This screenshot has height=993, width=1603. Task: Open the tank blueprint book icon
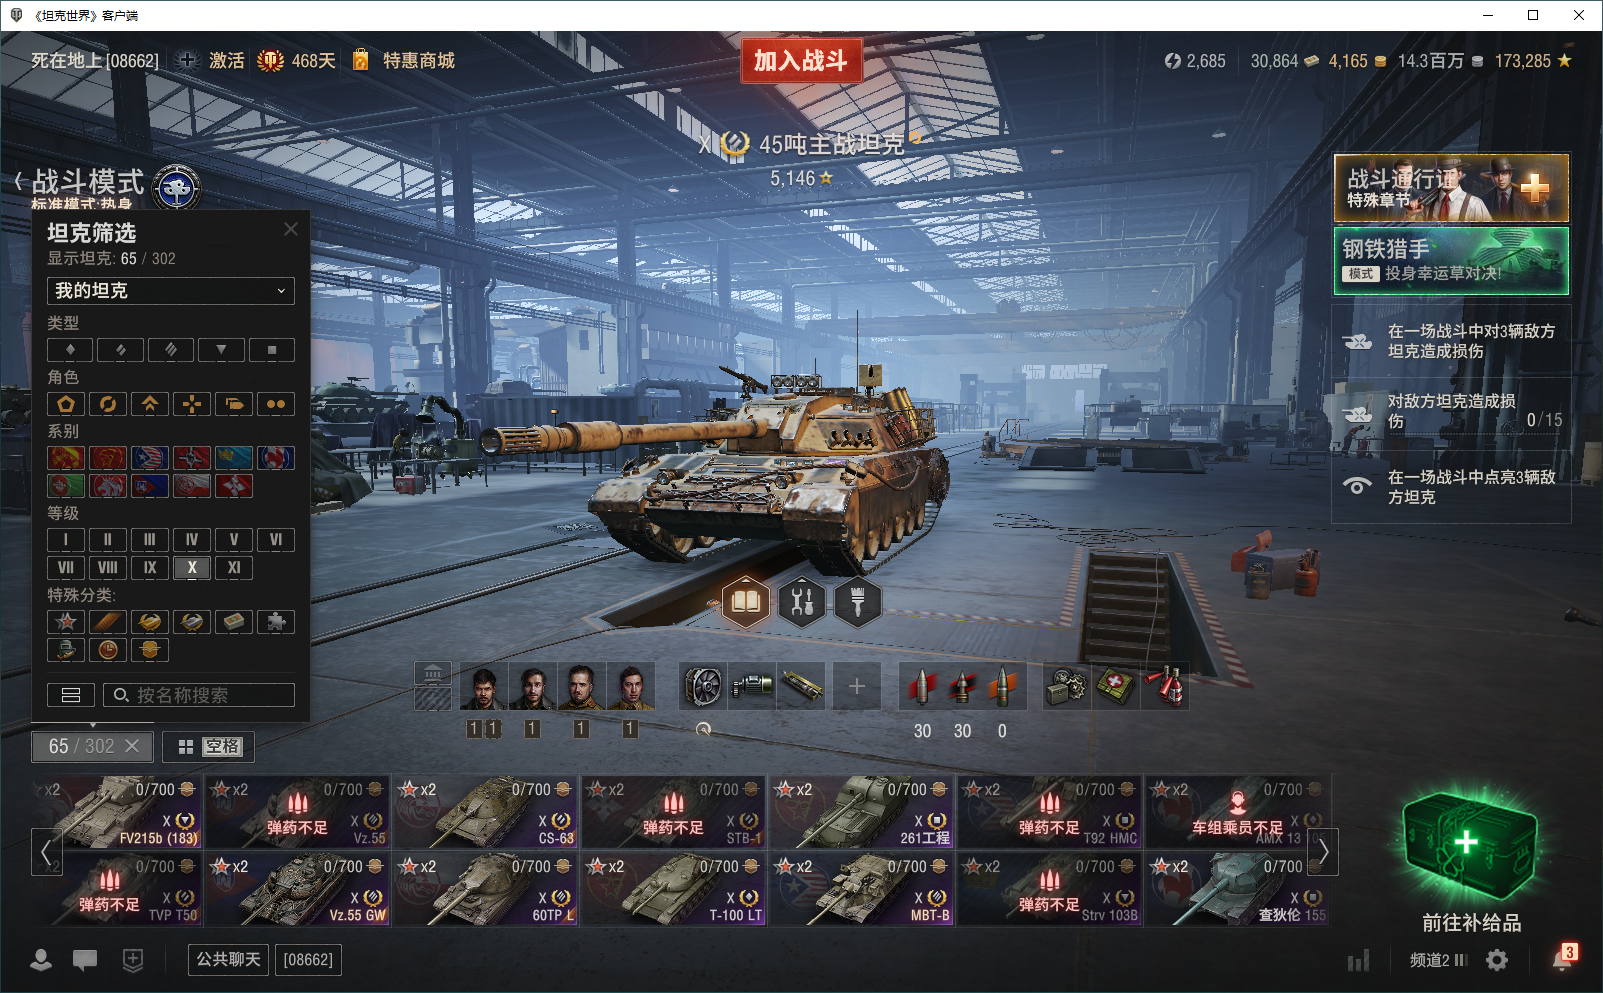pyautogui.click(x=747, y=602)
